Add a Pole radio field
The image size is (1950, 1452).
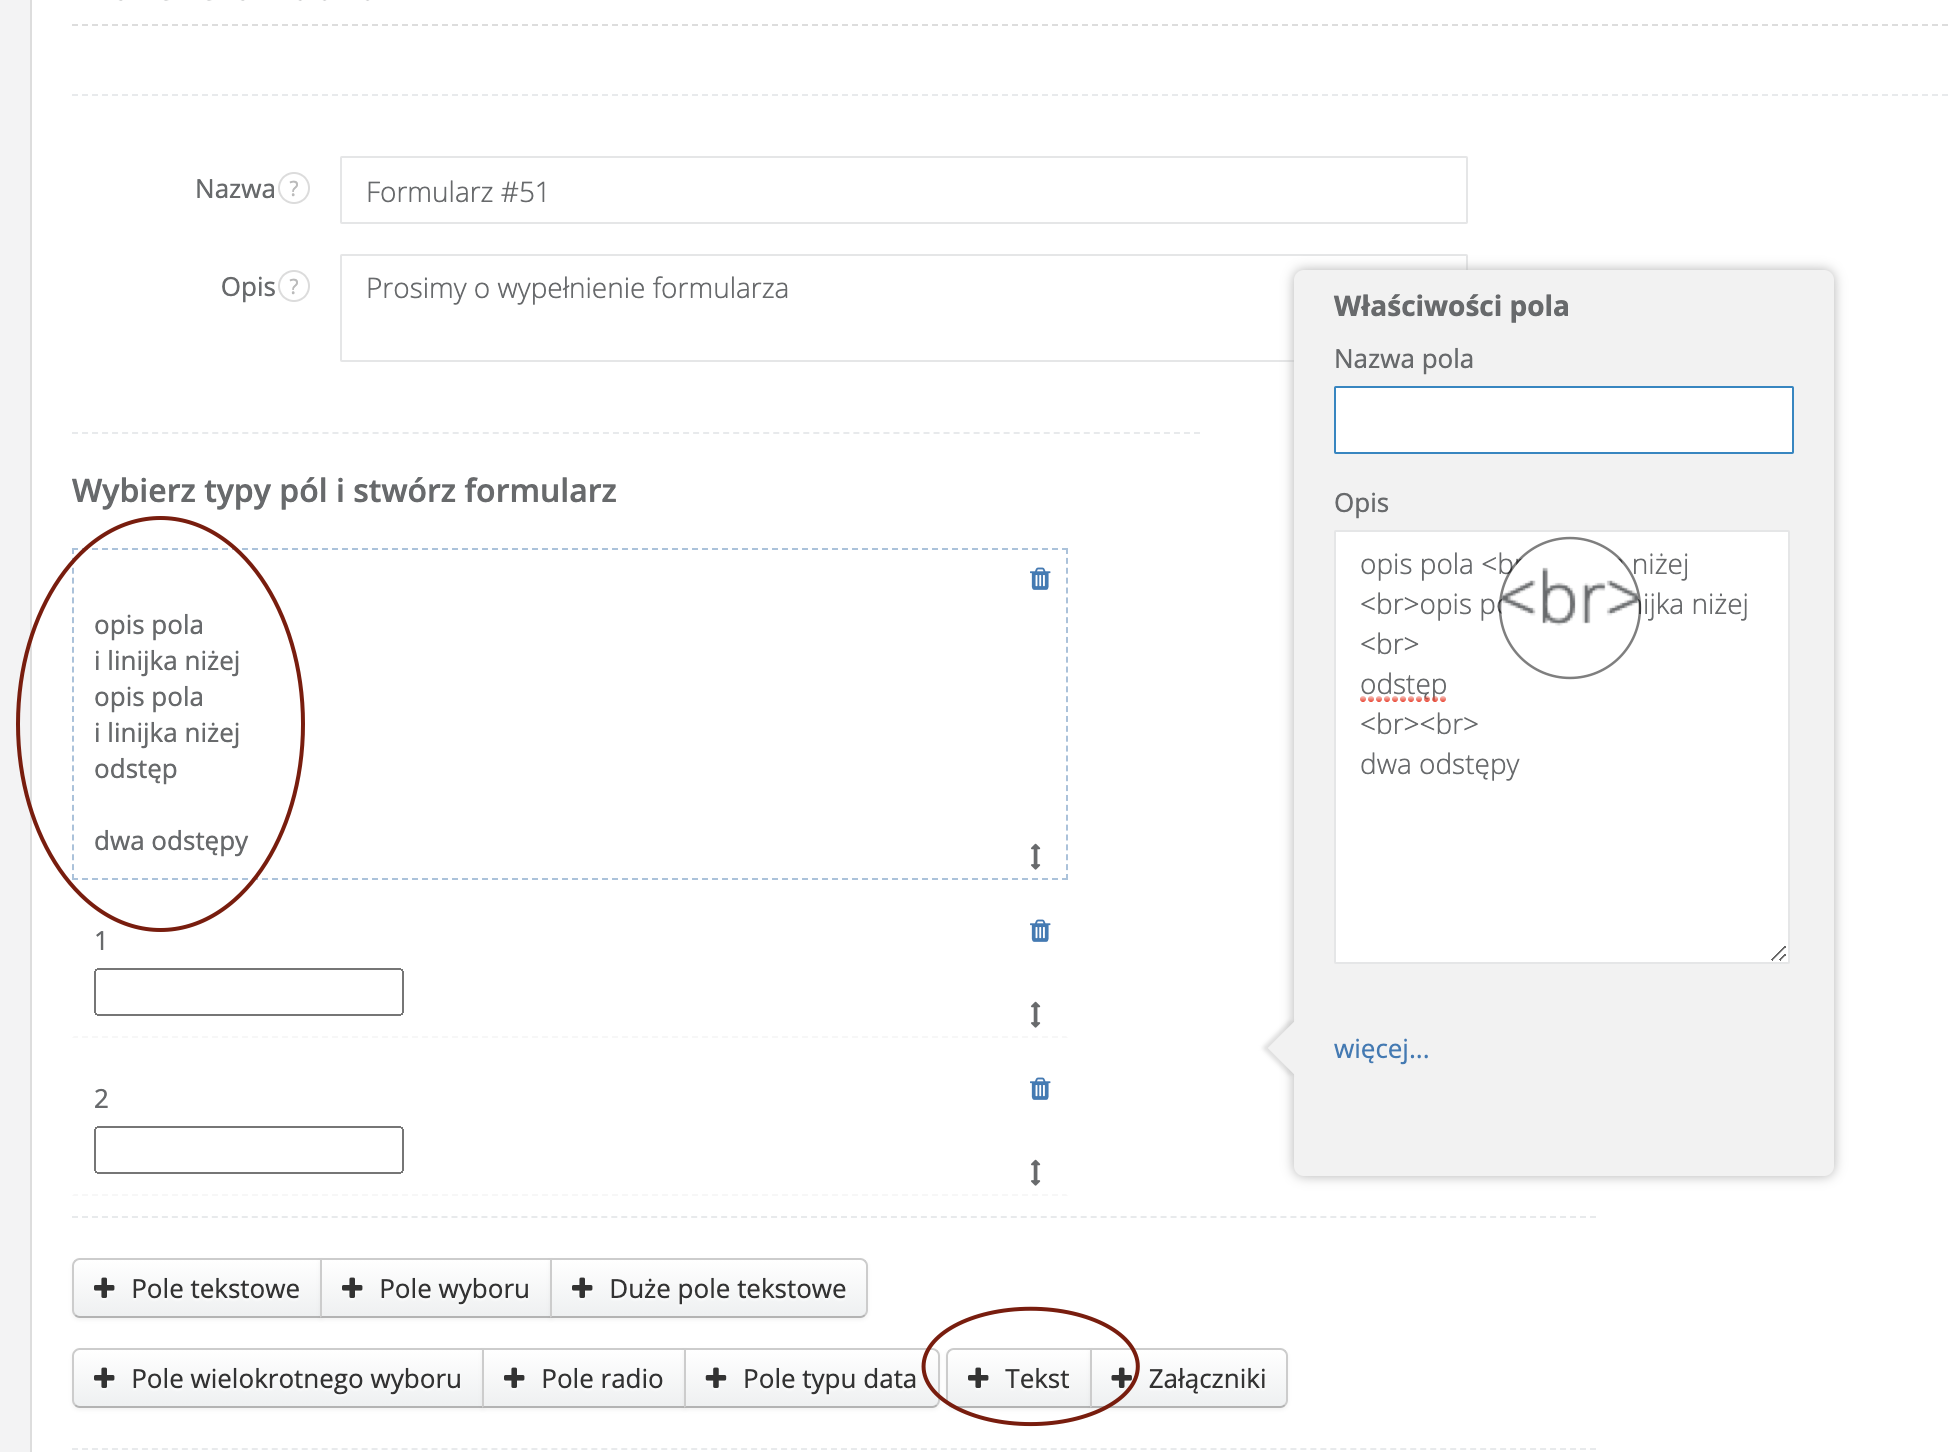click(x=584, y=1378)
